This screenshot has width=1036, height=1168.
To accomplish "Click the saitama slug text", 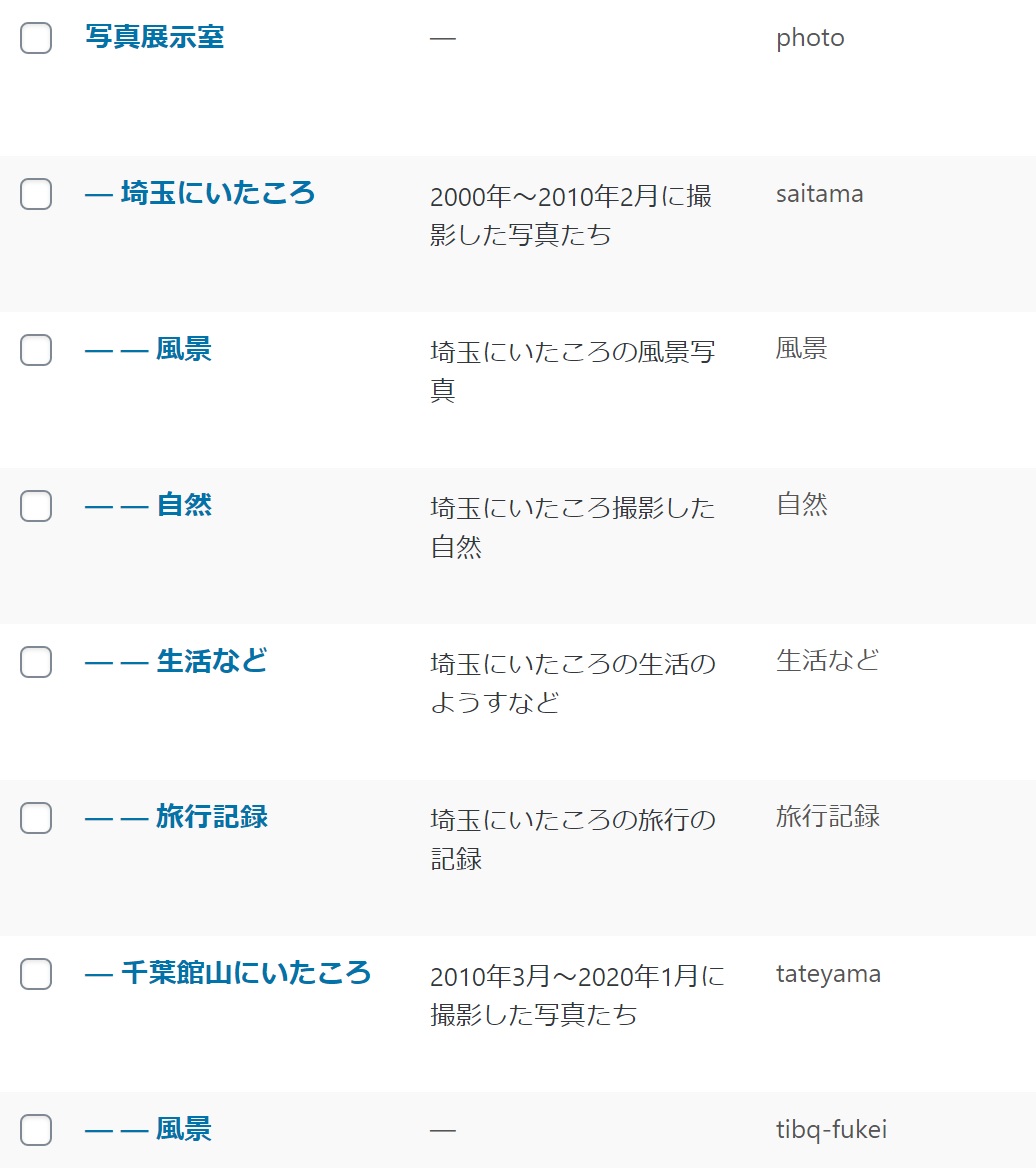I will click(819, 194).
